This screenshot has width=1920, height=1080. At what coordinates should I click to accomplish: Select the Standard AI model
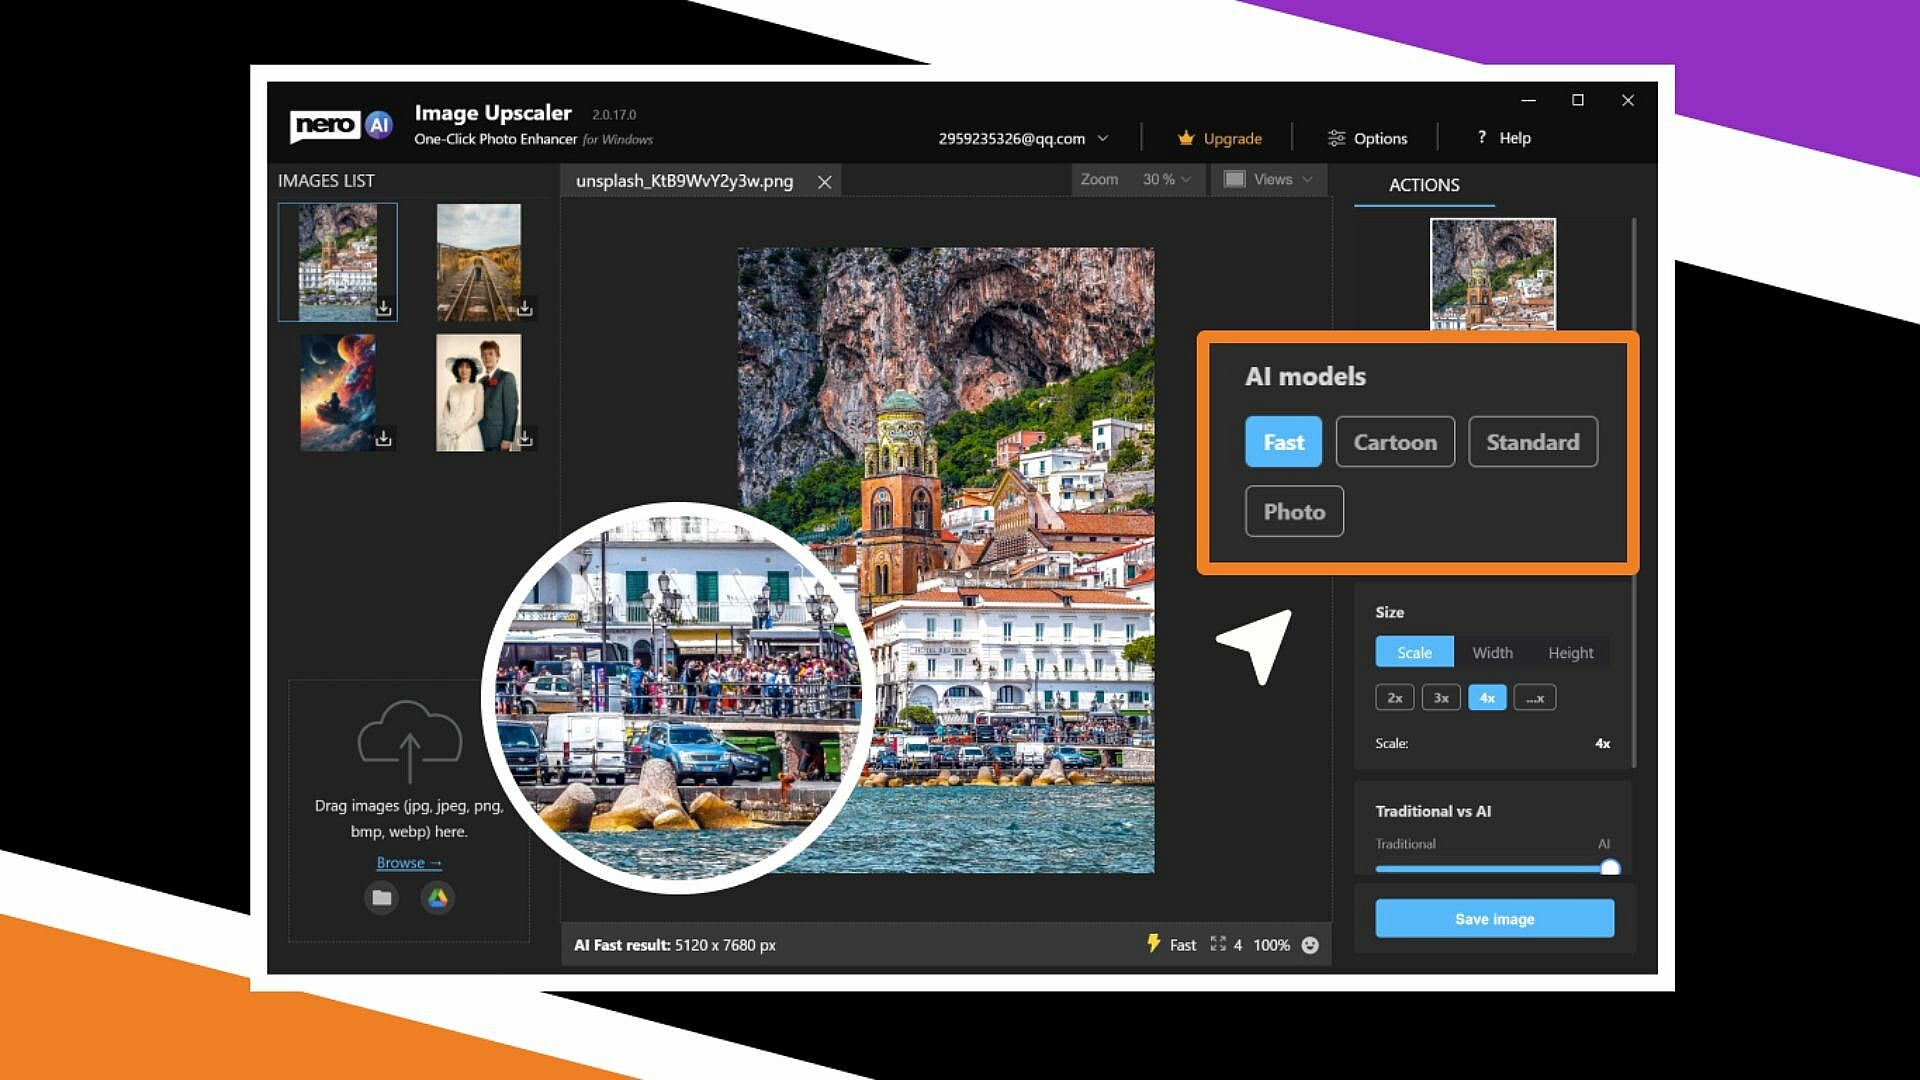pos(1532,442)
